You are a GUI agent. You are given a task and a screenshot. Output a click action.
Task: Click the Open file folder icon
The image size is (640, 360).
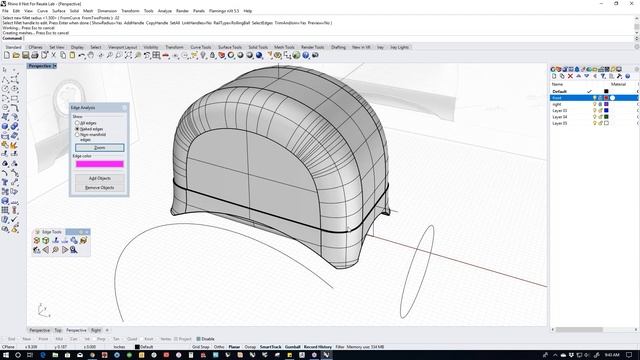[16, 55]
